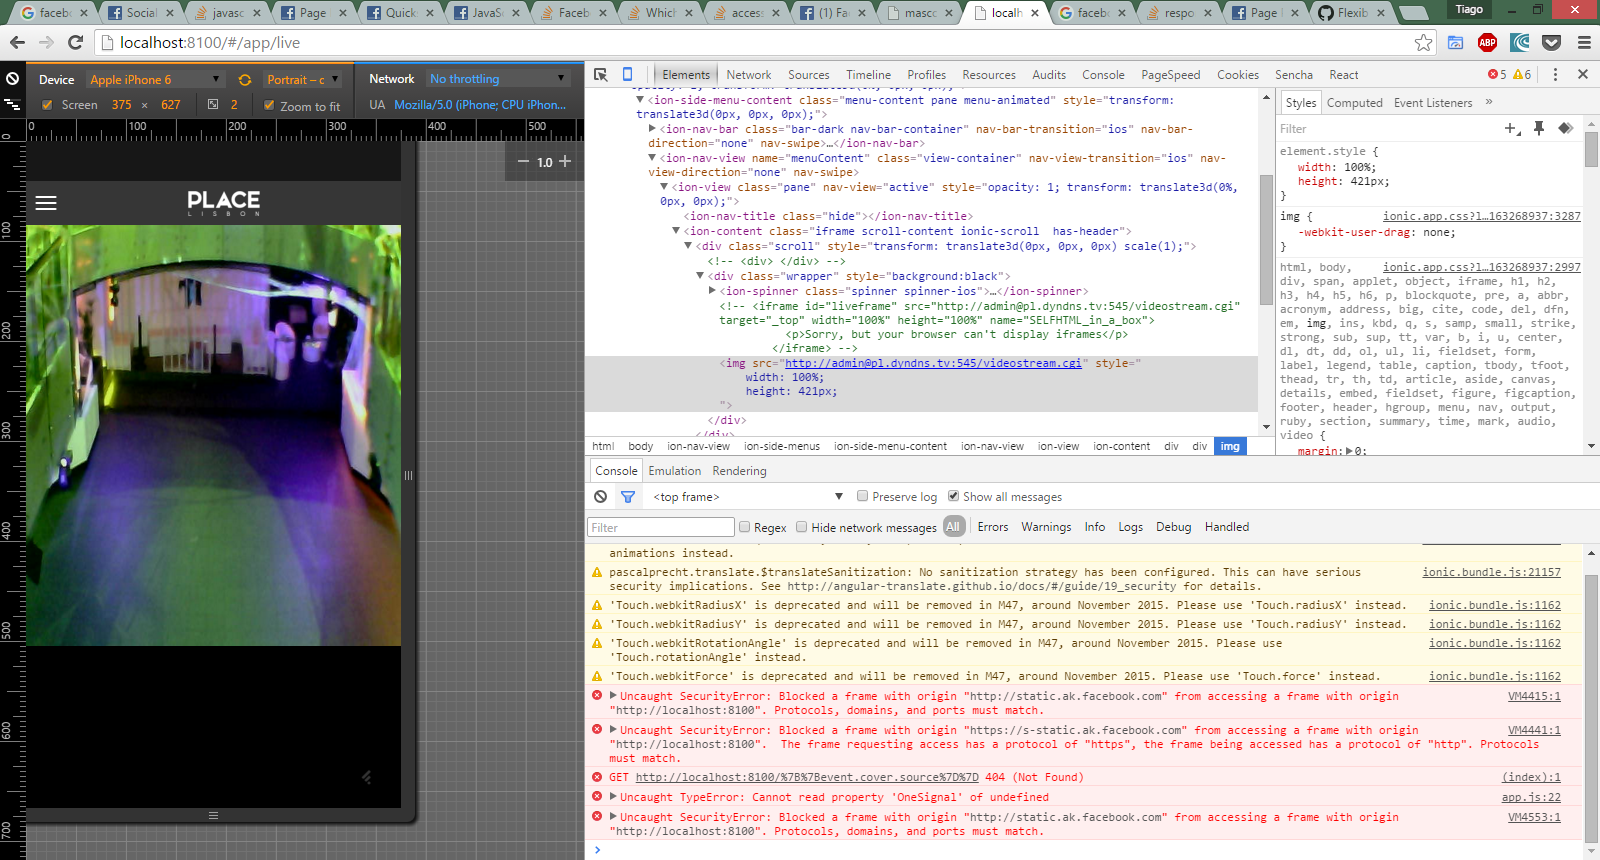Select the ion-content breadcrumb item
This screenshot has width=1600, height=860.
point(1121,446)
